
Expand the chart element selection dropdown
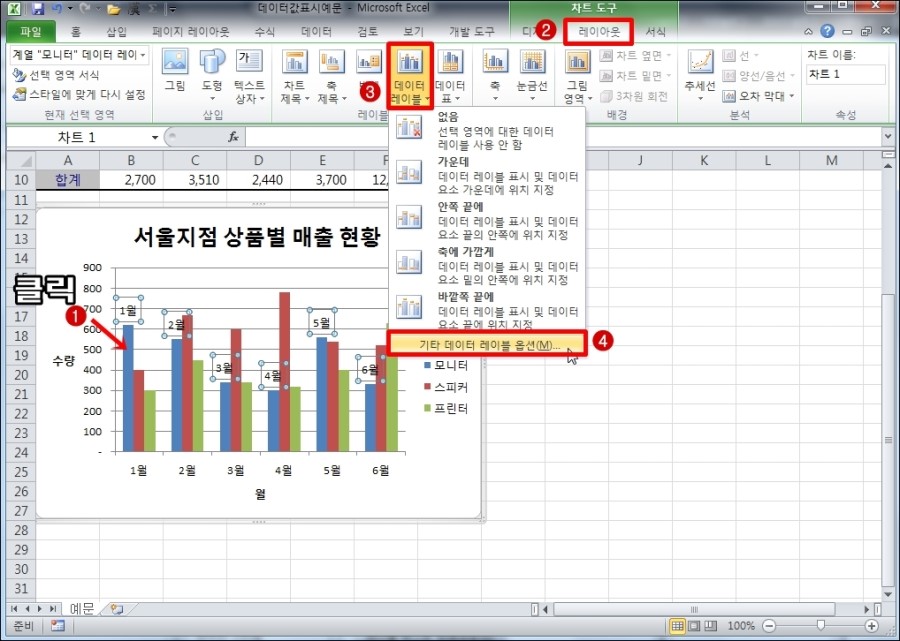pyautogui.click(x=143, y=54)
